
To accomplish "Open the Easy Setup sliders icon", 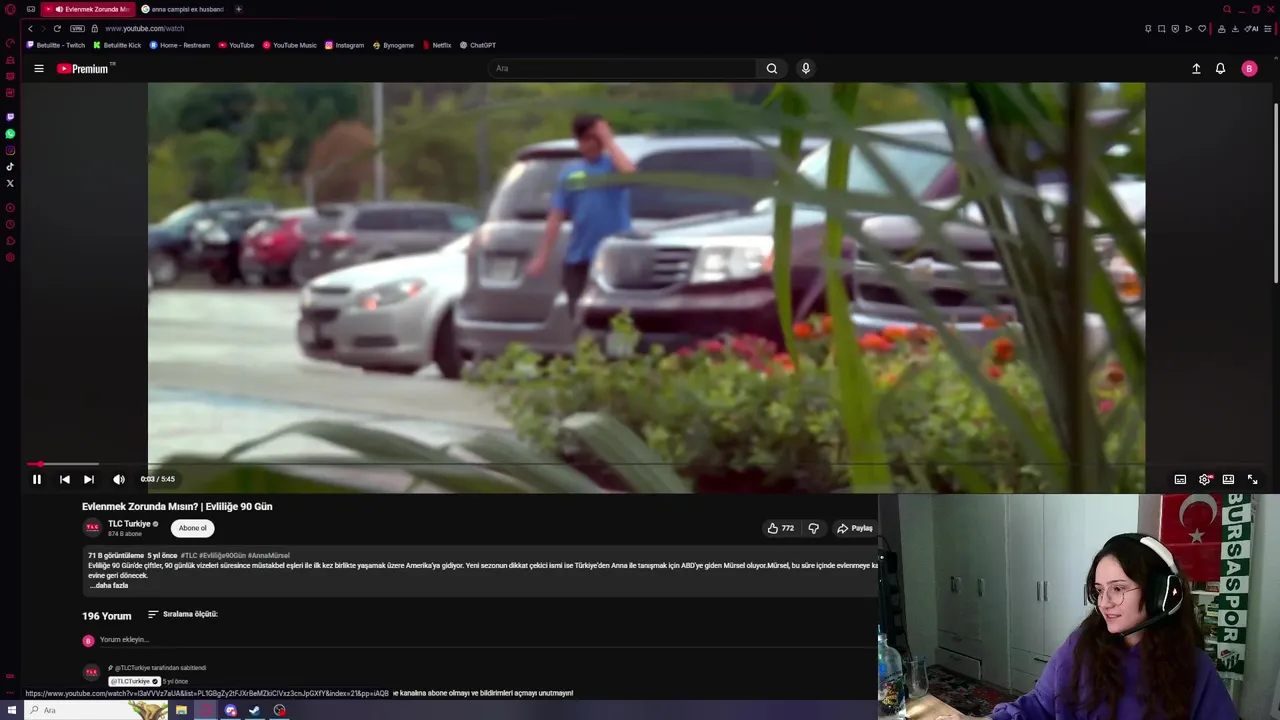I will pos(1268,29).
